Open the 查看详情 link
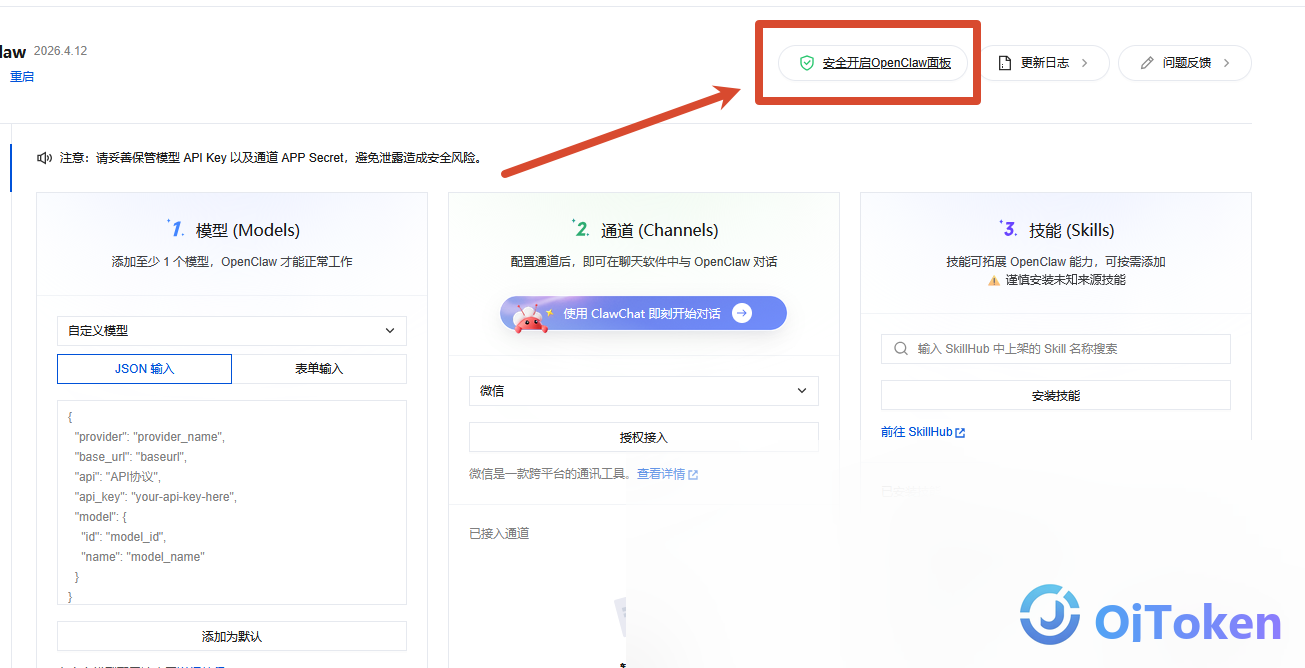The height and width of the screenshot is (668, 1305). click(661, 474)
